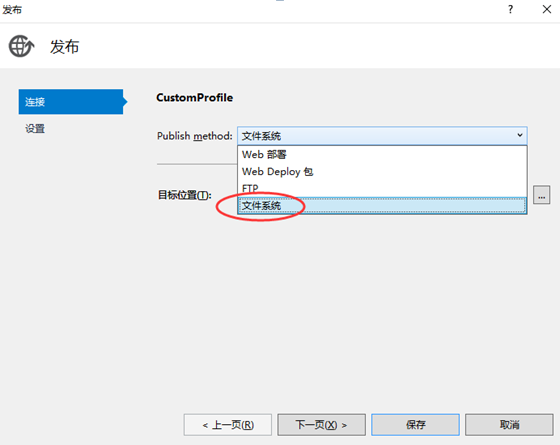This screenshot has width=560, height=445.
Task: Click the Publish method label
Action: click(x=195, y=136)
